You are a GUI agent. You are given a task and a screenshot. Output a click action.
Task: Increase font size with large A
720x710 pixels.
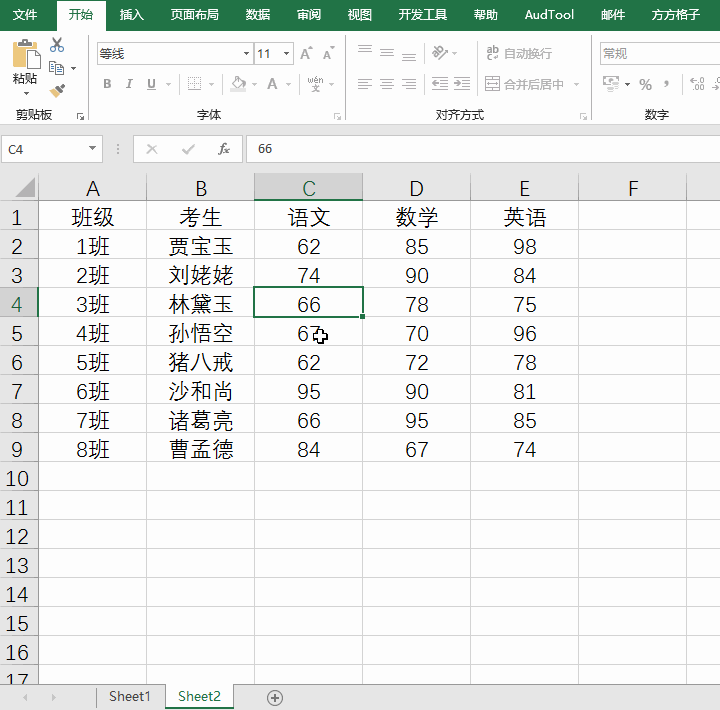(306, 53)
